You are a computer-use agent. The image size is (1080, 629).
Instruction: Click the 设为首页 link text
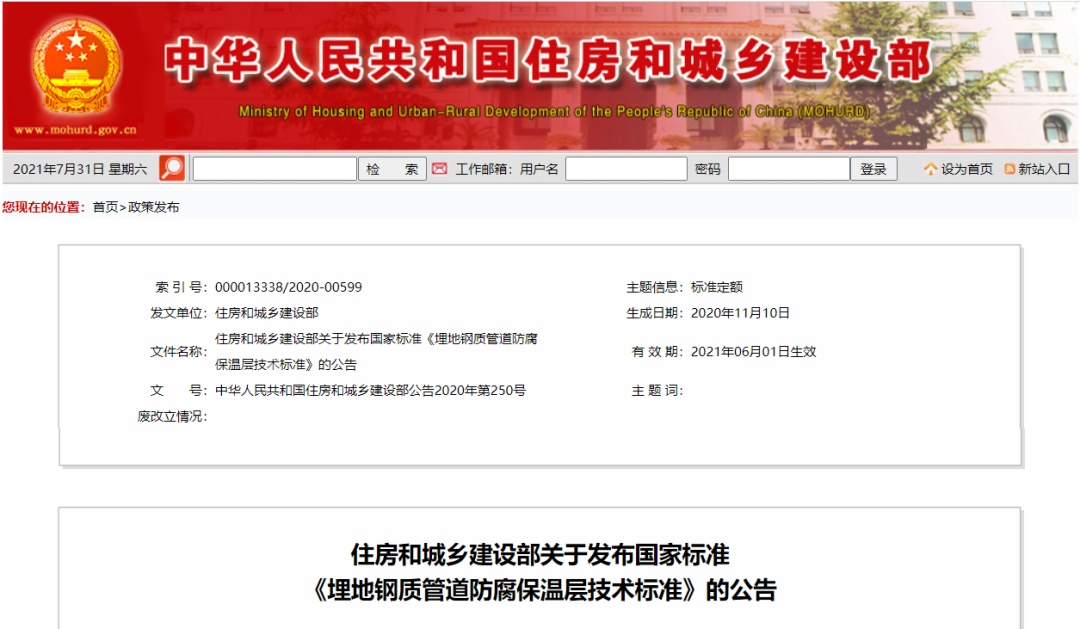pyautogui.click(x=967, y=169)
